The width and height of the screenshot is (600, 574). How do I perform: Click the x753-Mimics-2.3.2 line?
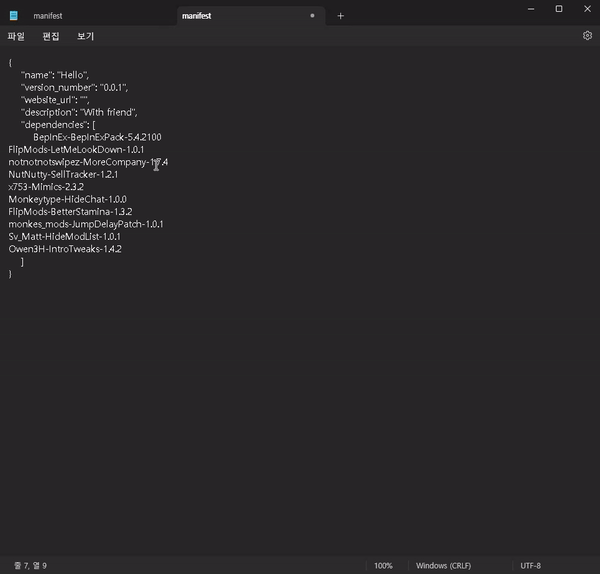[x=46, y=187]
